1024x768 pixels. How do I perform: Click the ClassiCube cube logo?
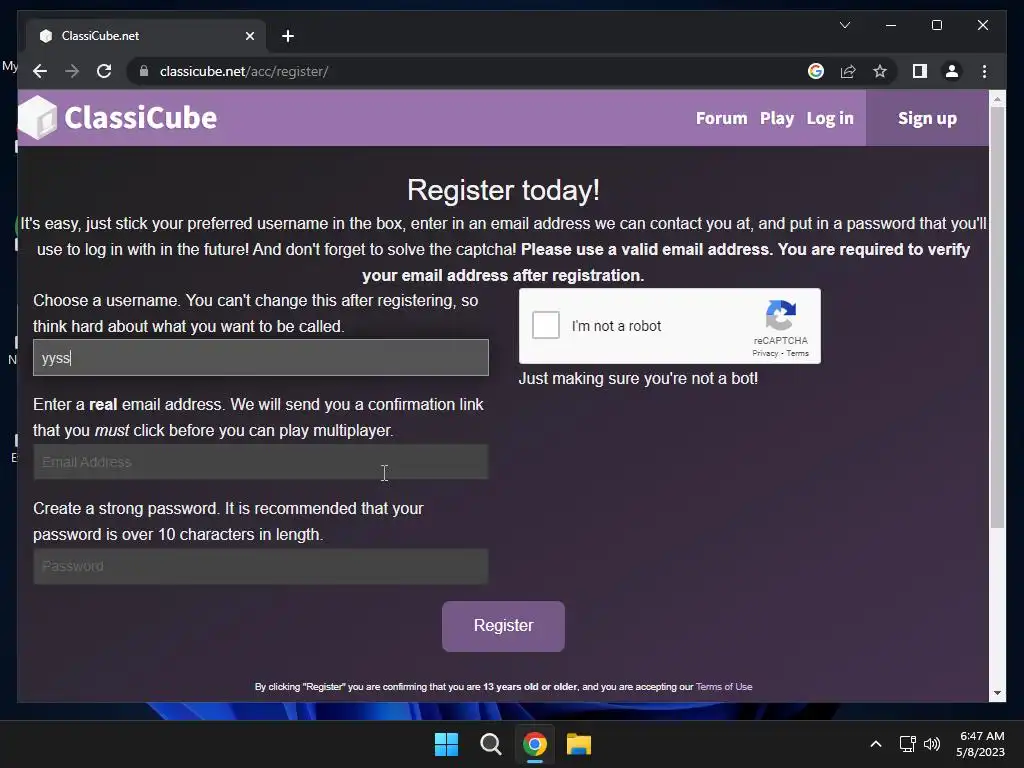pyautogui.click(x=38, y=118)
